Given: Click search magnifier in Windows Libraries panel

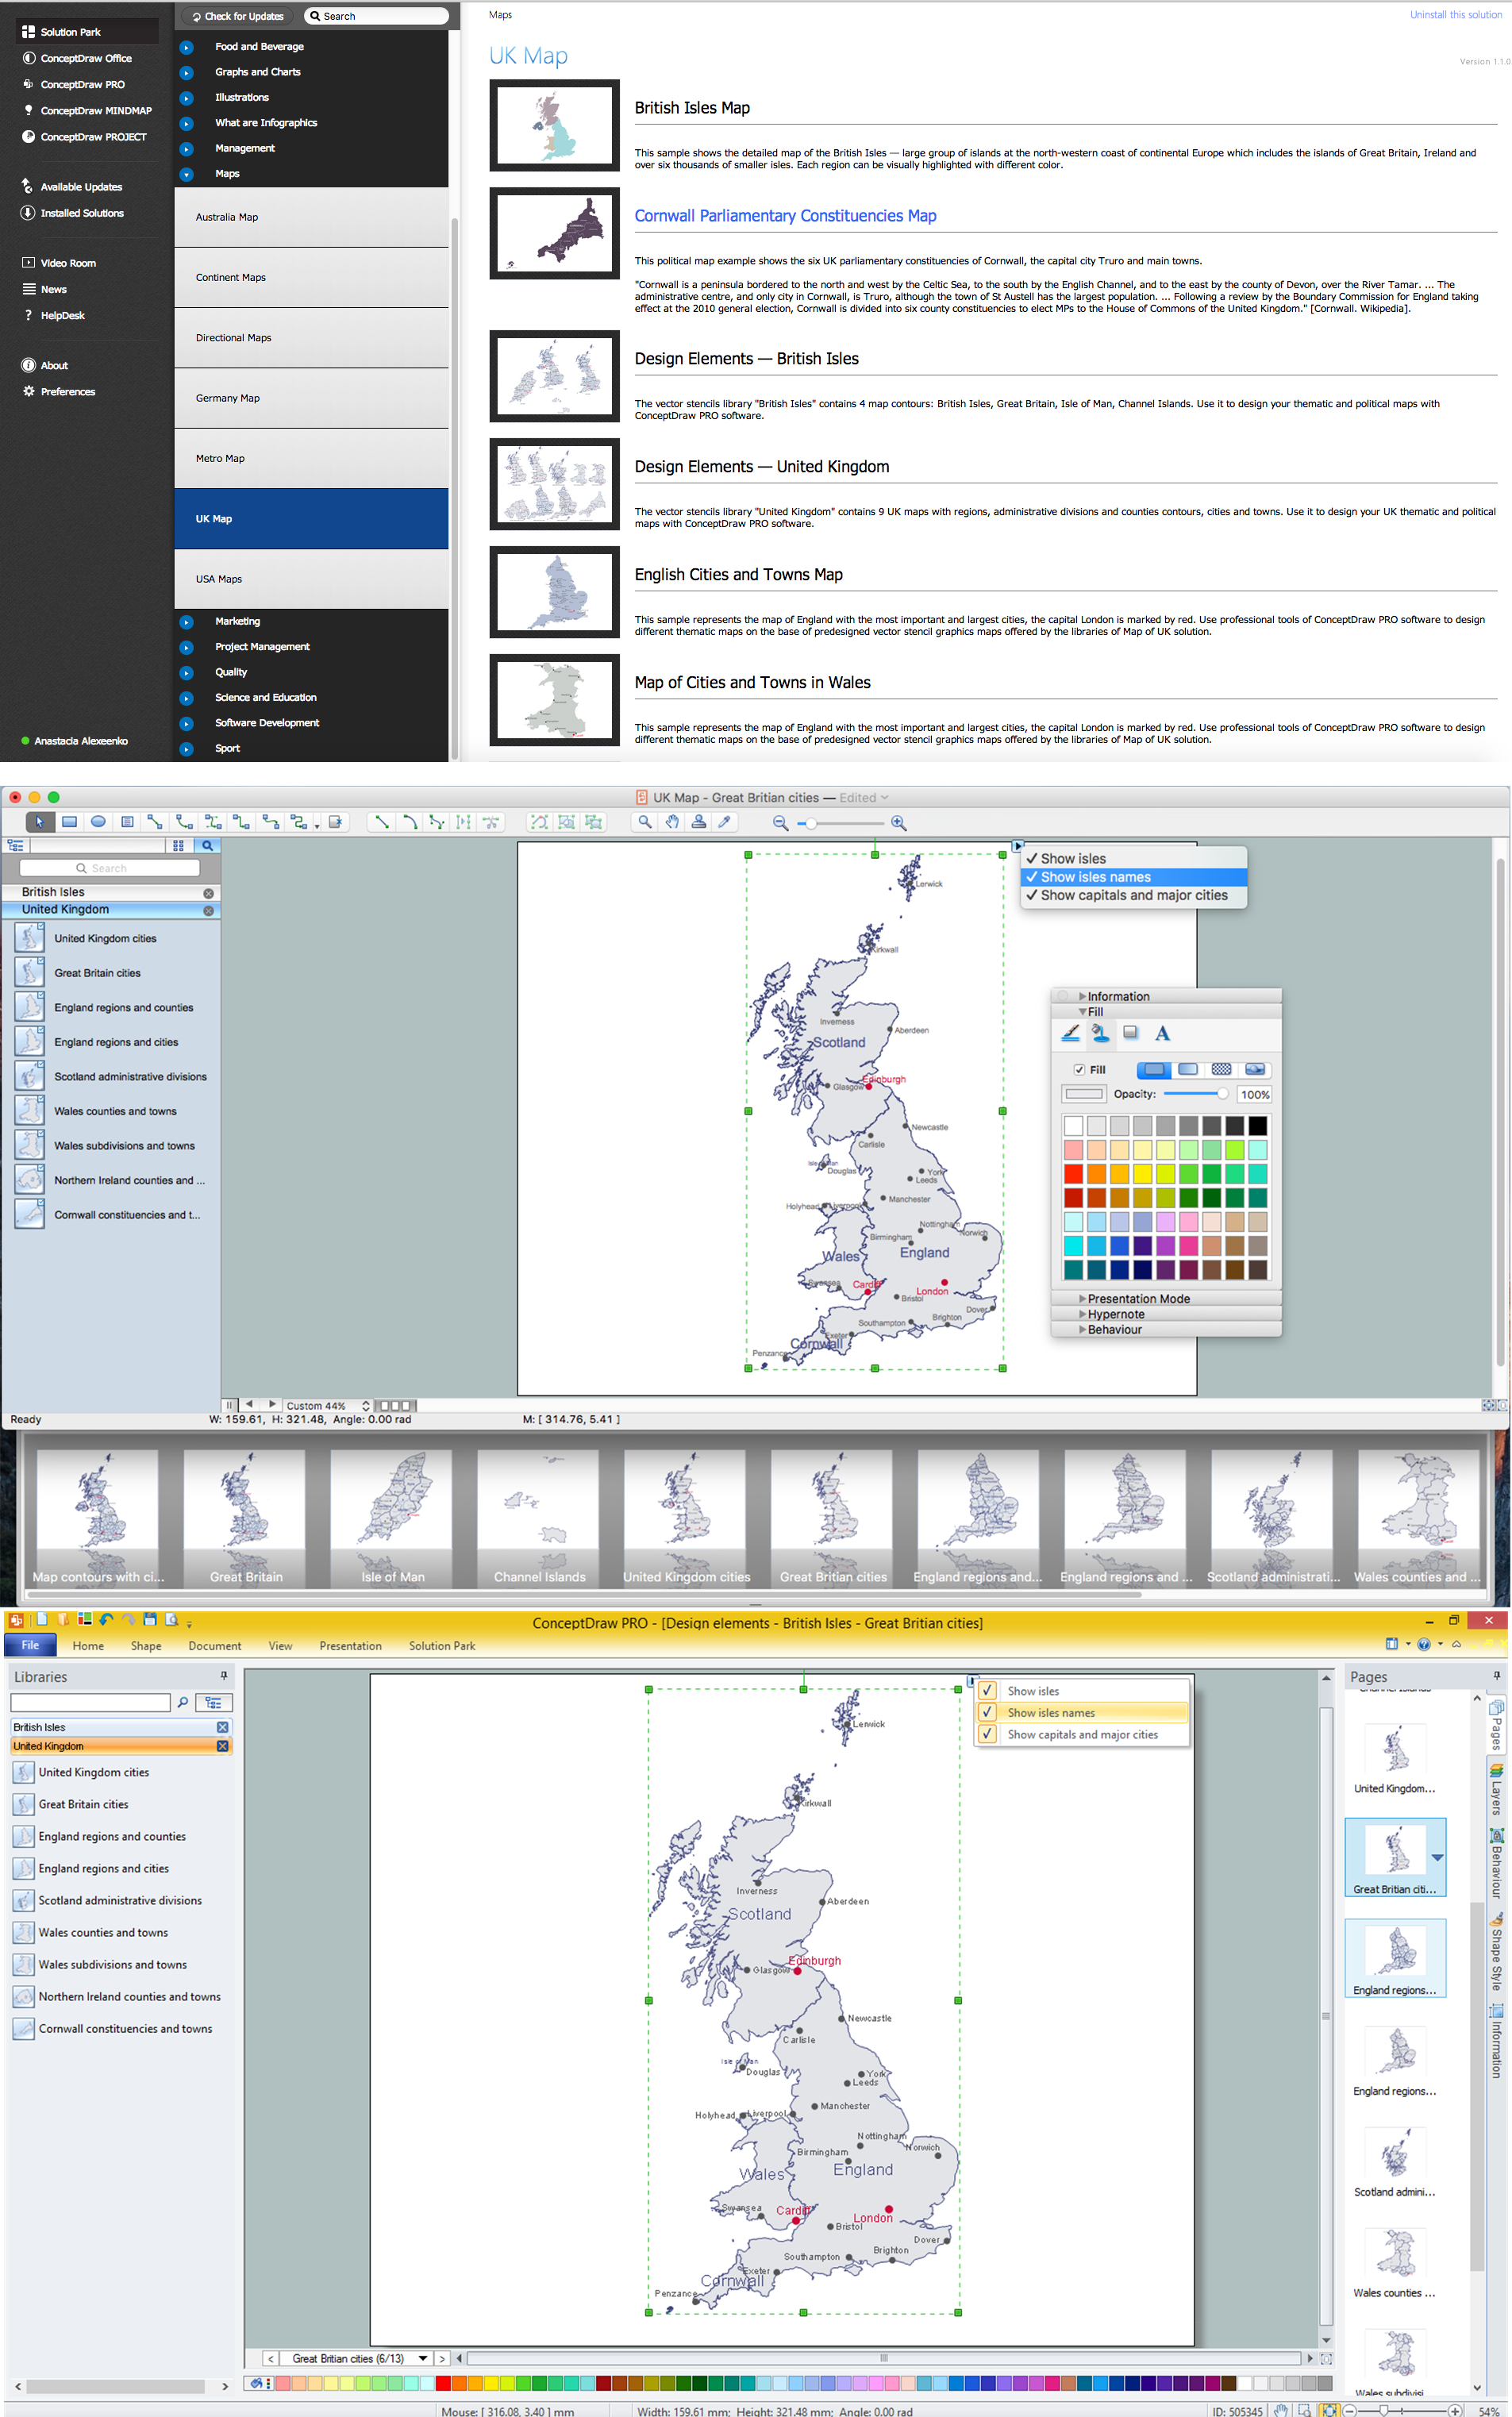Looking at the screenshot, I should pyautogui.click(x=183, y=1702).
